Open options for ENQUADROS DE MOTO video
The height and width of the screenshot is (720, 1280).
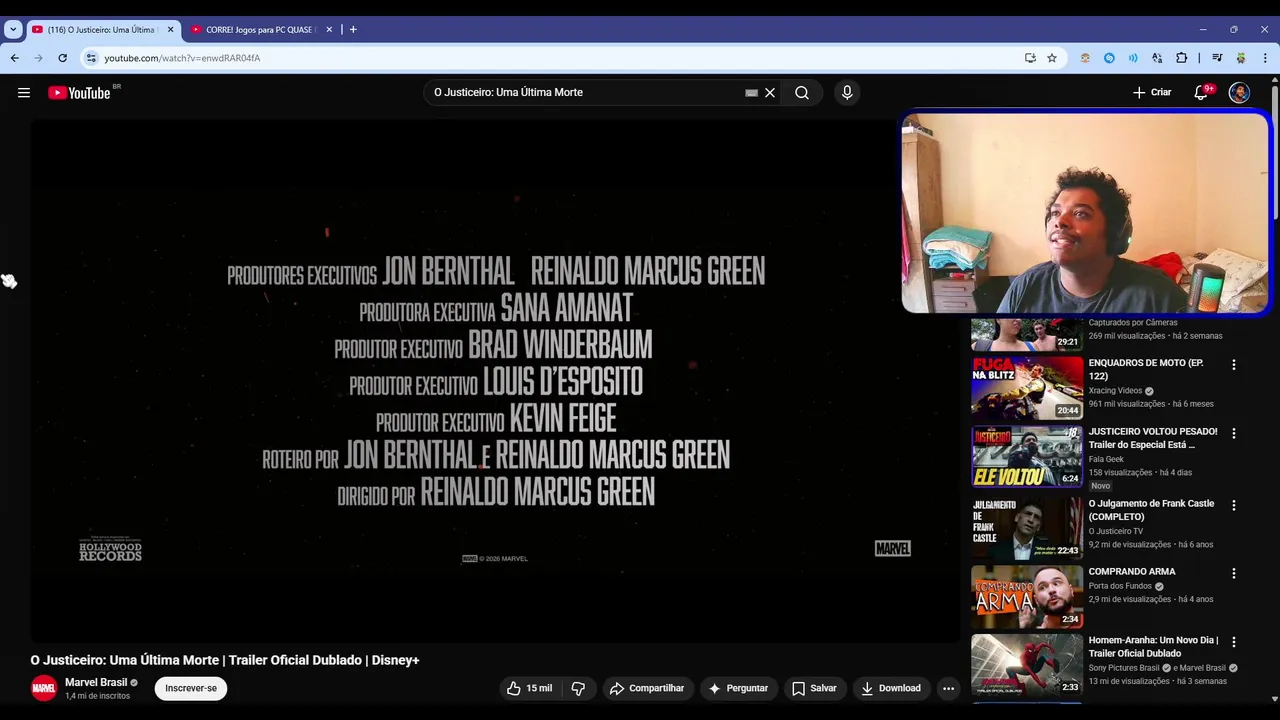point(1233,365)
